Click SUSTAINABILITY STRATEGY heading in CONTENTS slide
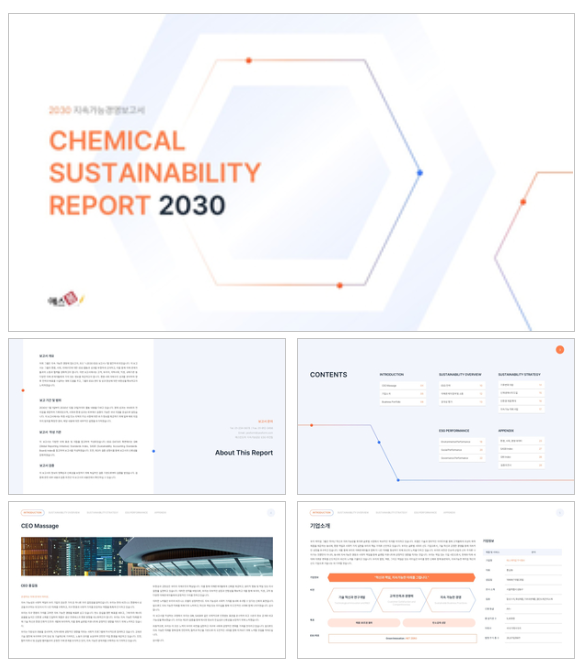The width and height of the screenshot is (581, 665). [x=520, y=374]
